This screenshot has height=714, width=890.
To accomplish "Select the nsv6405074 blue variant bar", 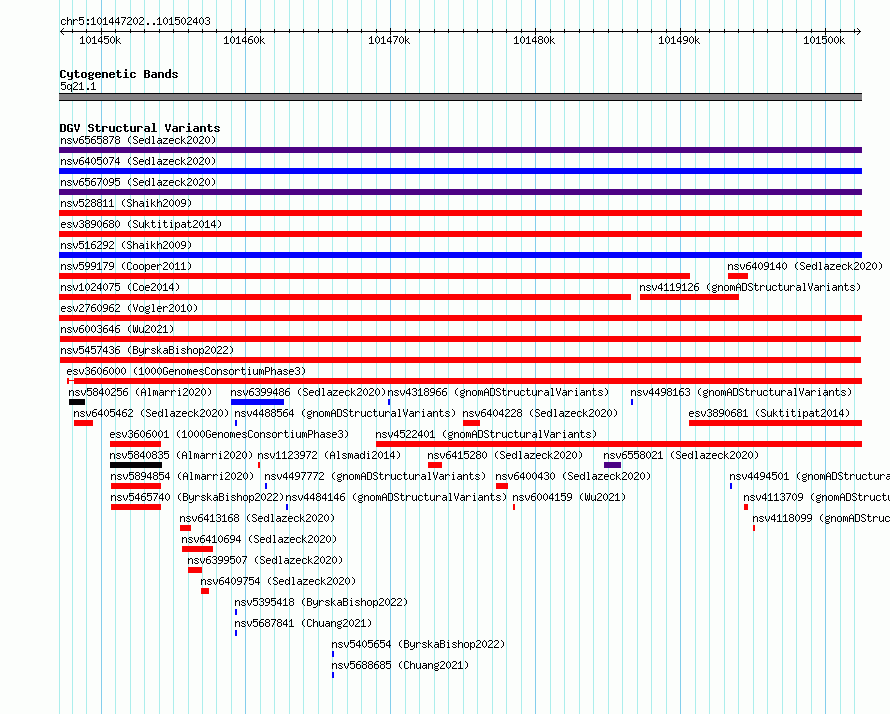I will (460, 171).
